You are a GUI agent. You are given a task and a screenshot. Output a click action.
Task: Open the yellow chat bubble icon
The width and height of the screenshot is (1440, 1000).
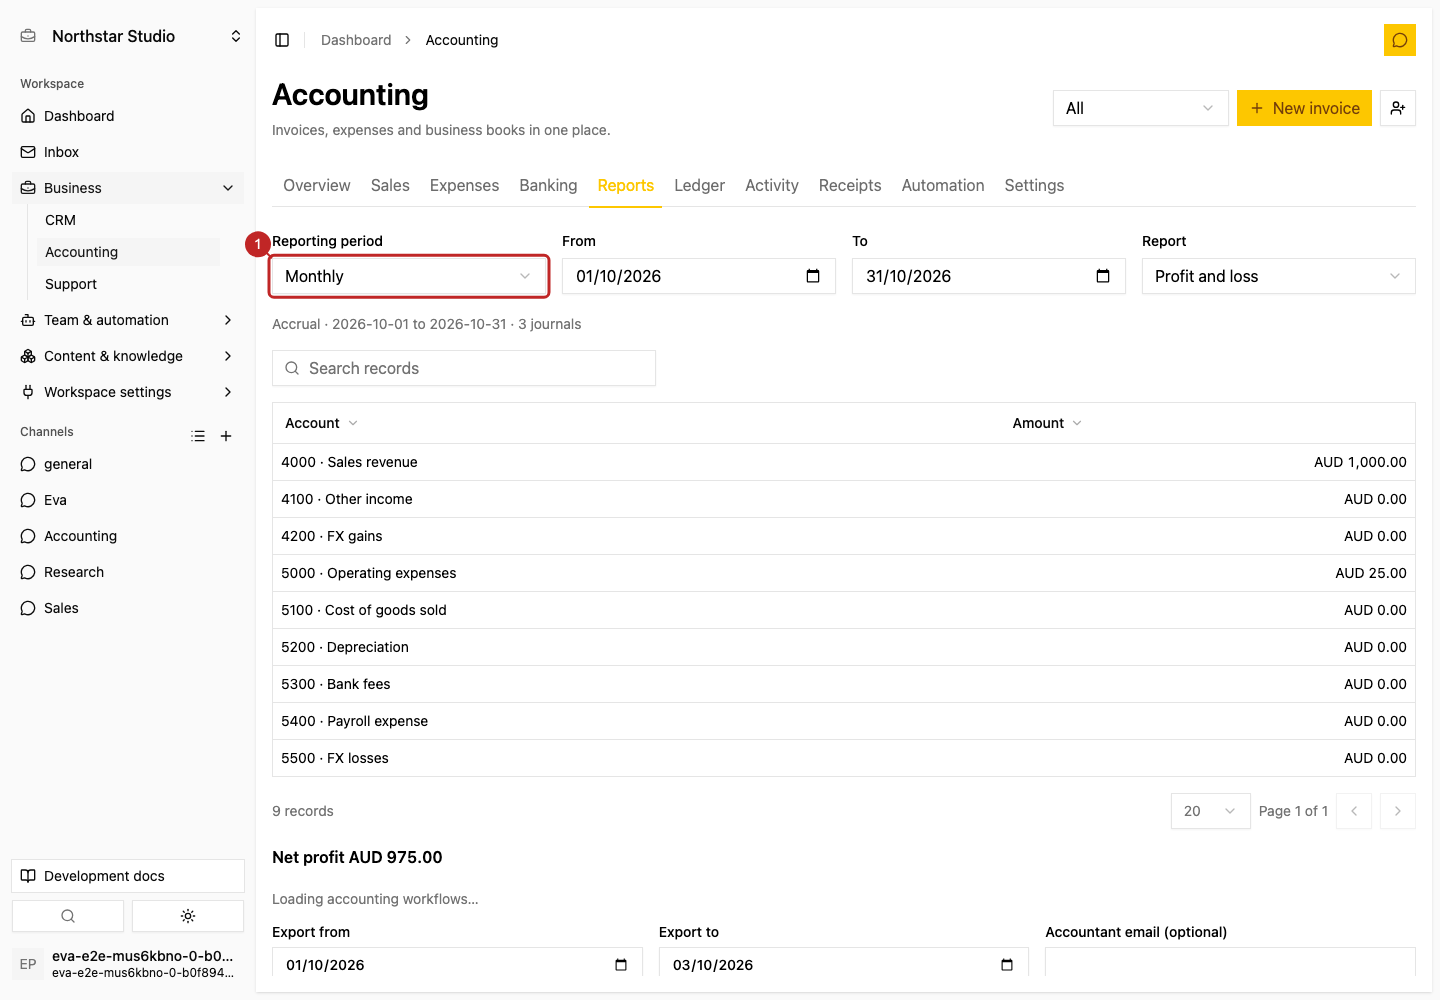tap(1400, 40)
